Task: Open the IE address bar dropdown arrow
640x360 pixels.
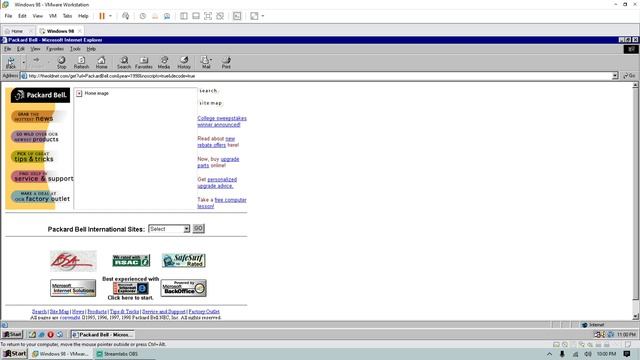Action: (x=615, y=76)
